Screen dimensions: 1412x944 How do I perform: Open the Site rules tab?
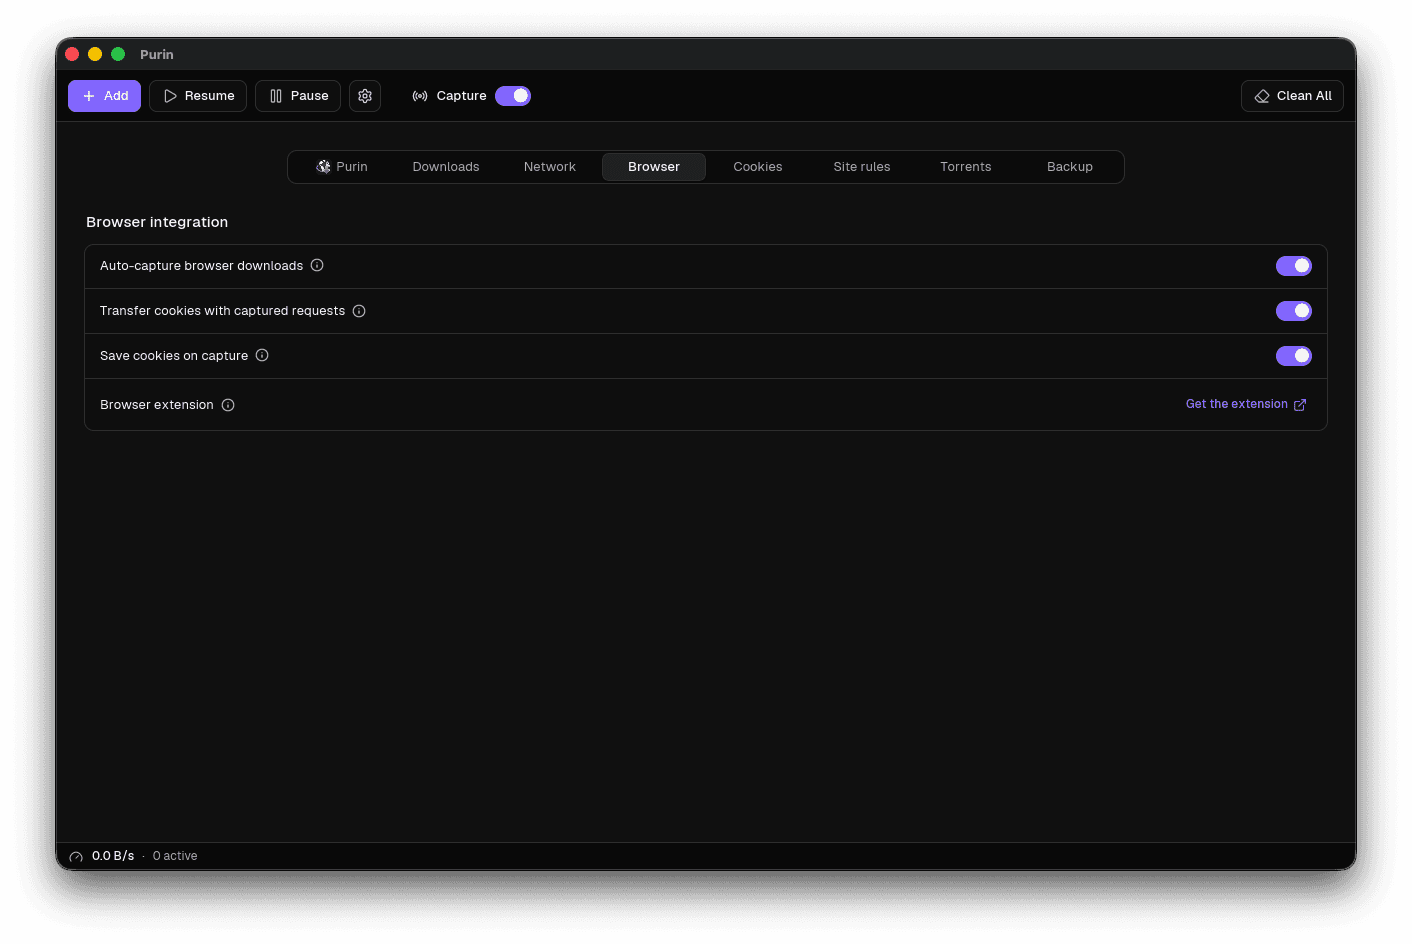click(862, 167)
